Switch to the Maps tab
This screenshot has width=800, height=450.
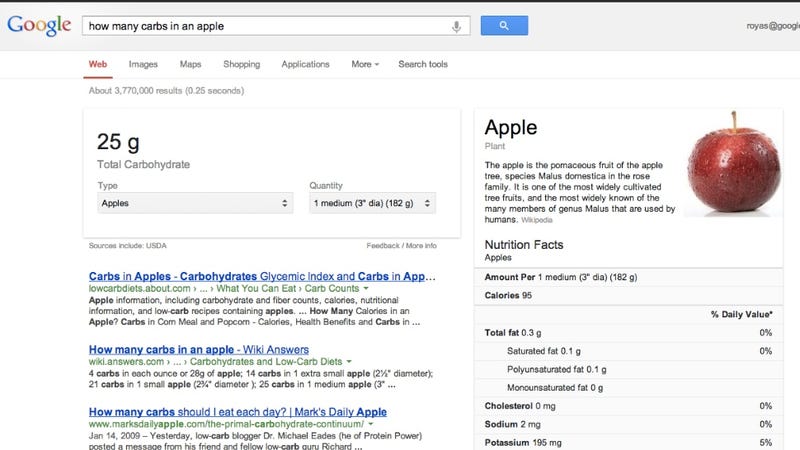[190, 64]
